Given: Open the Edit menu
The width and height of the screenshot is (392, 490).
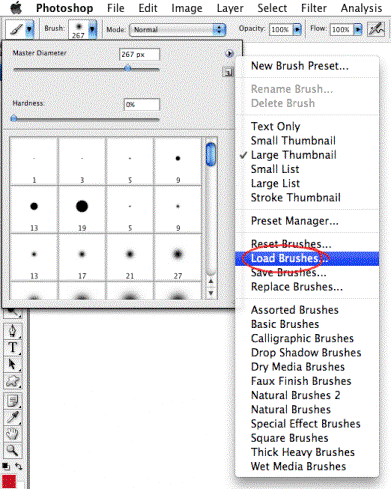Looking at the screenshot, I should coord(148,8).
